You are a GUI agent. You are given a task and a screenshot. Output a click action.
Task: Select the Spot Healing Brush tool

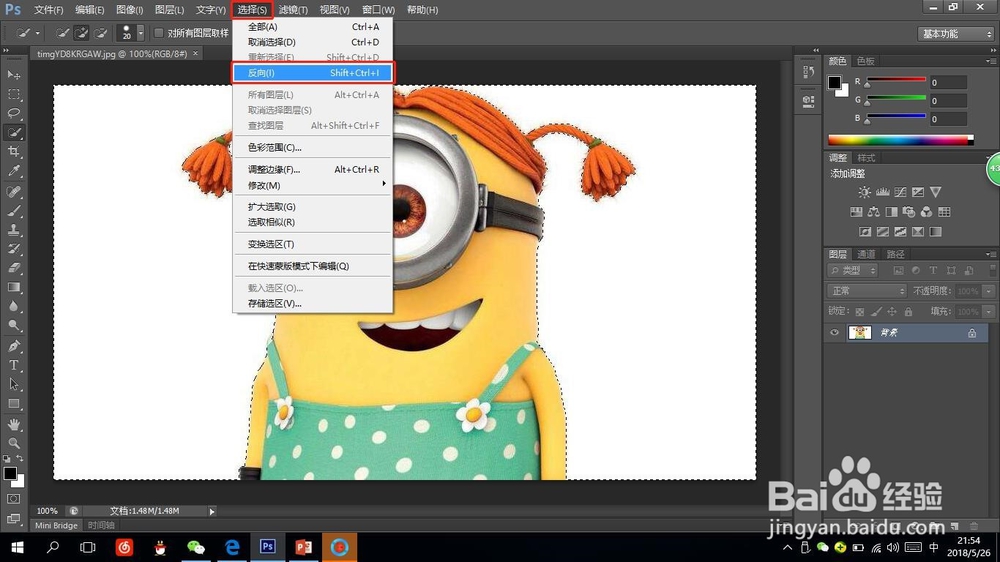[x=13, y=191]
